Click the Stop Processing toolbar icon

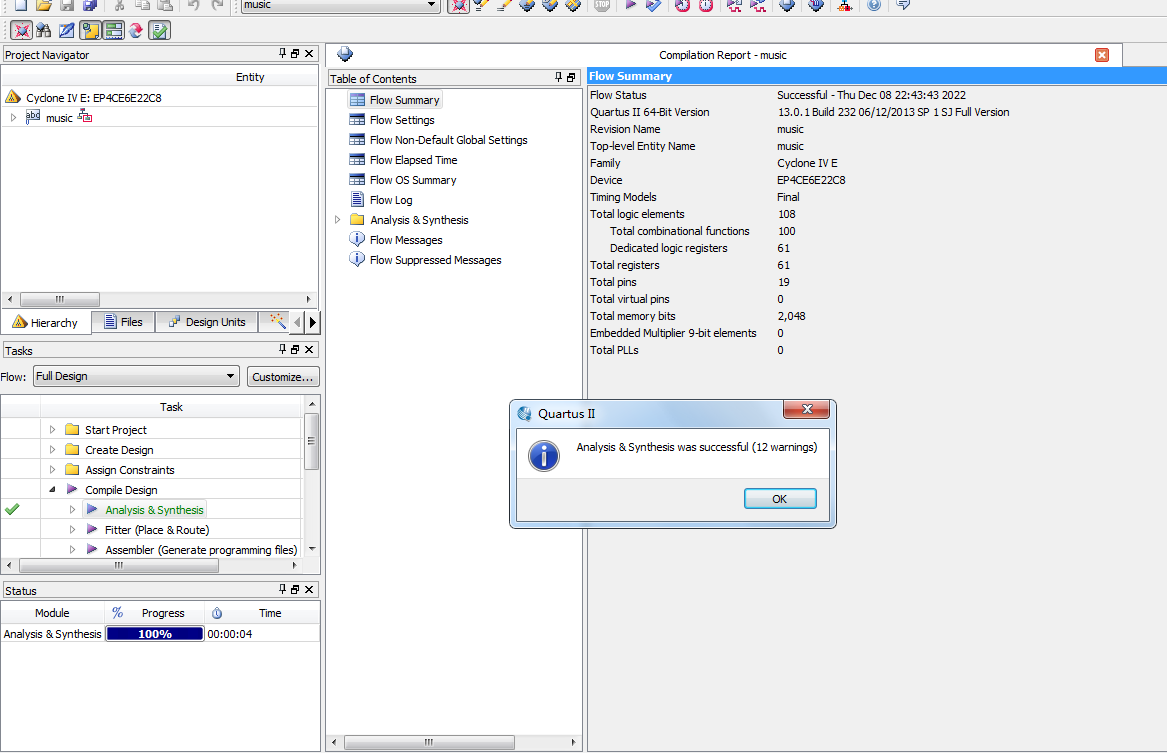tap(602, 5)
